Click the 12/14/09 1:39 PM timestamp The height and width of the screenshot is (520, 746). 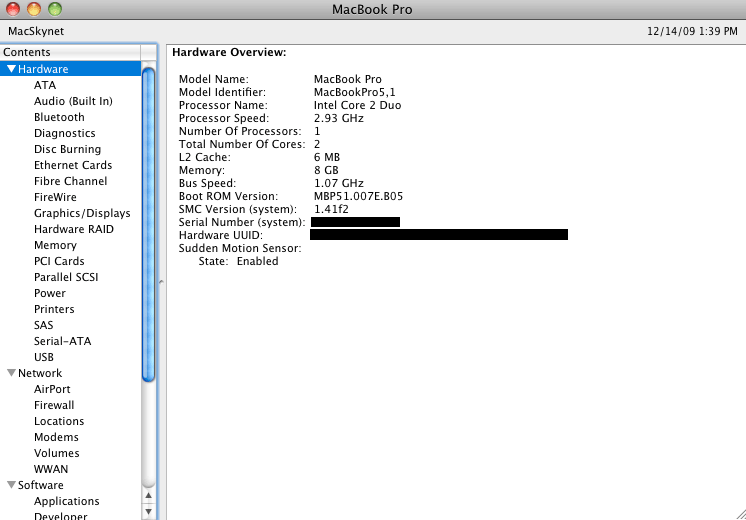[692, 31]
